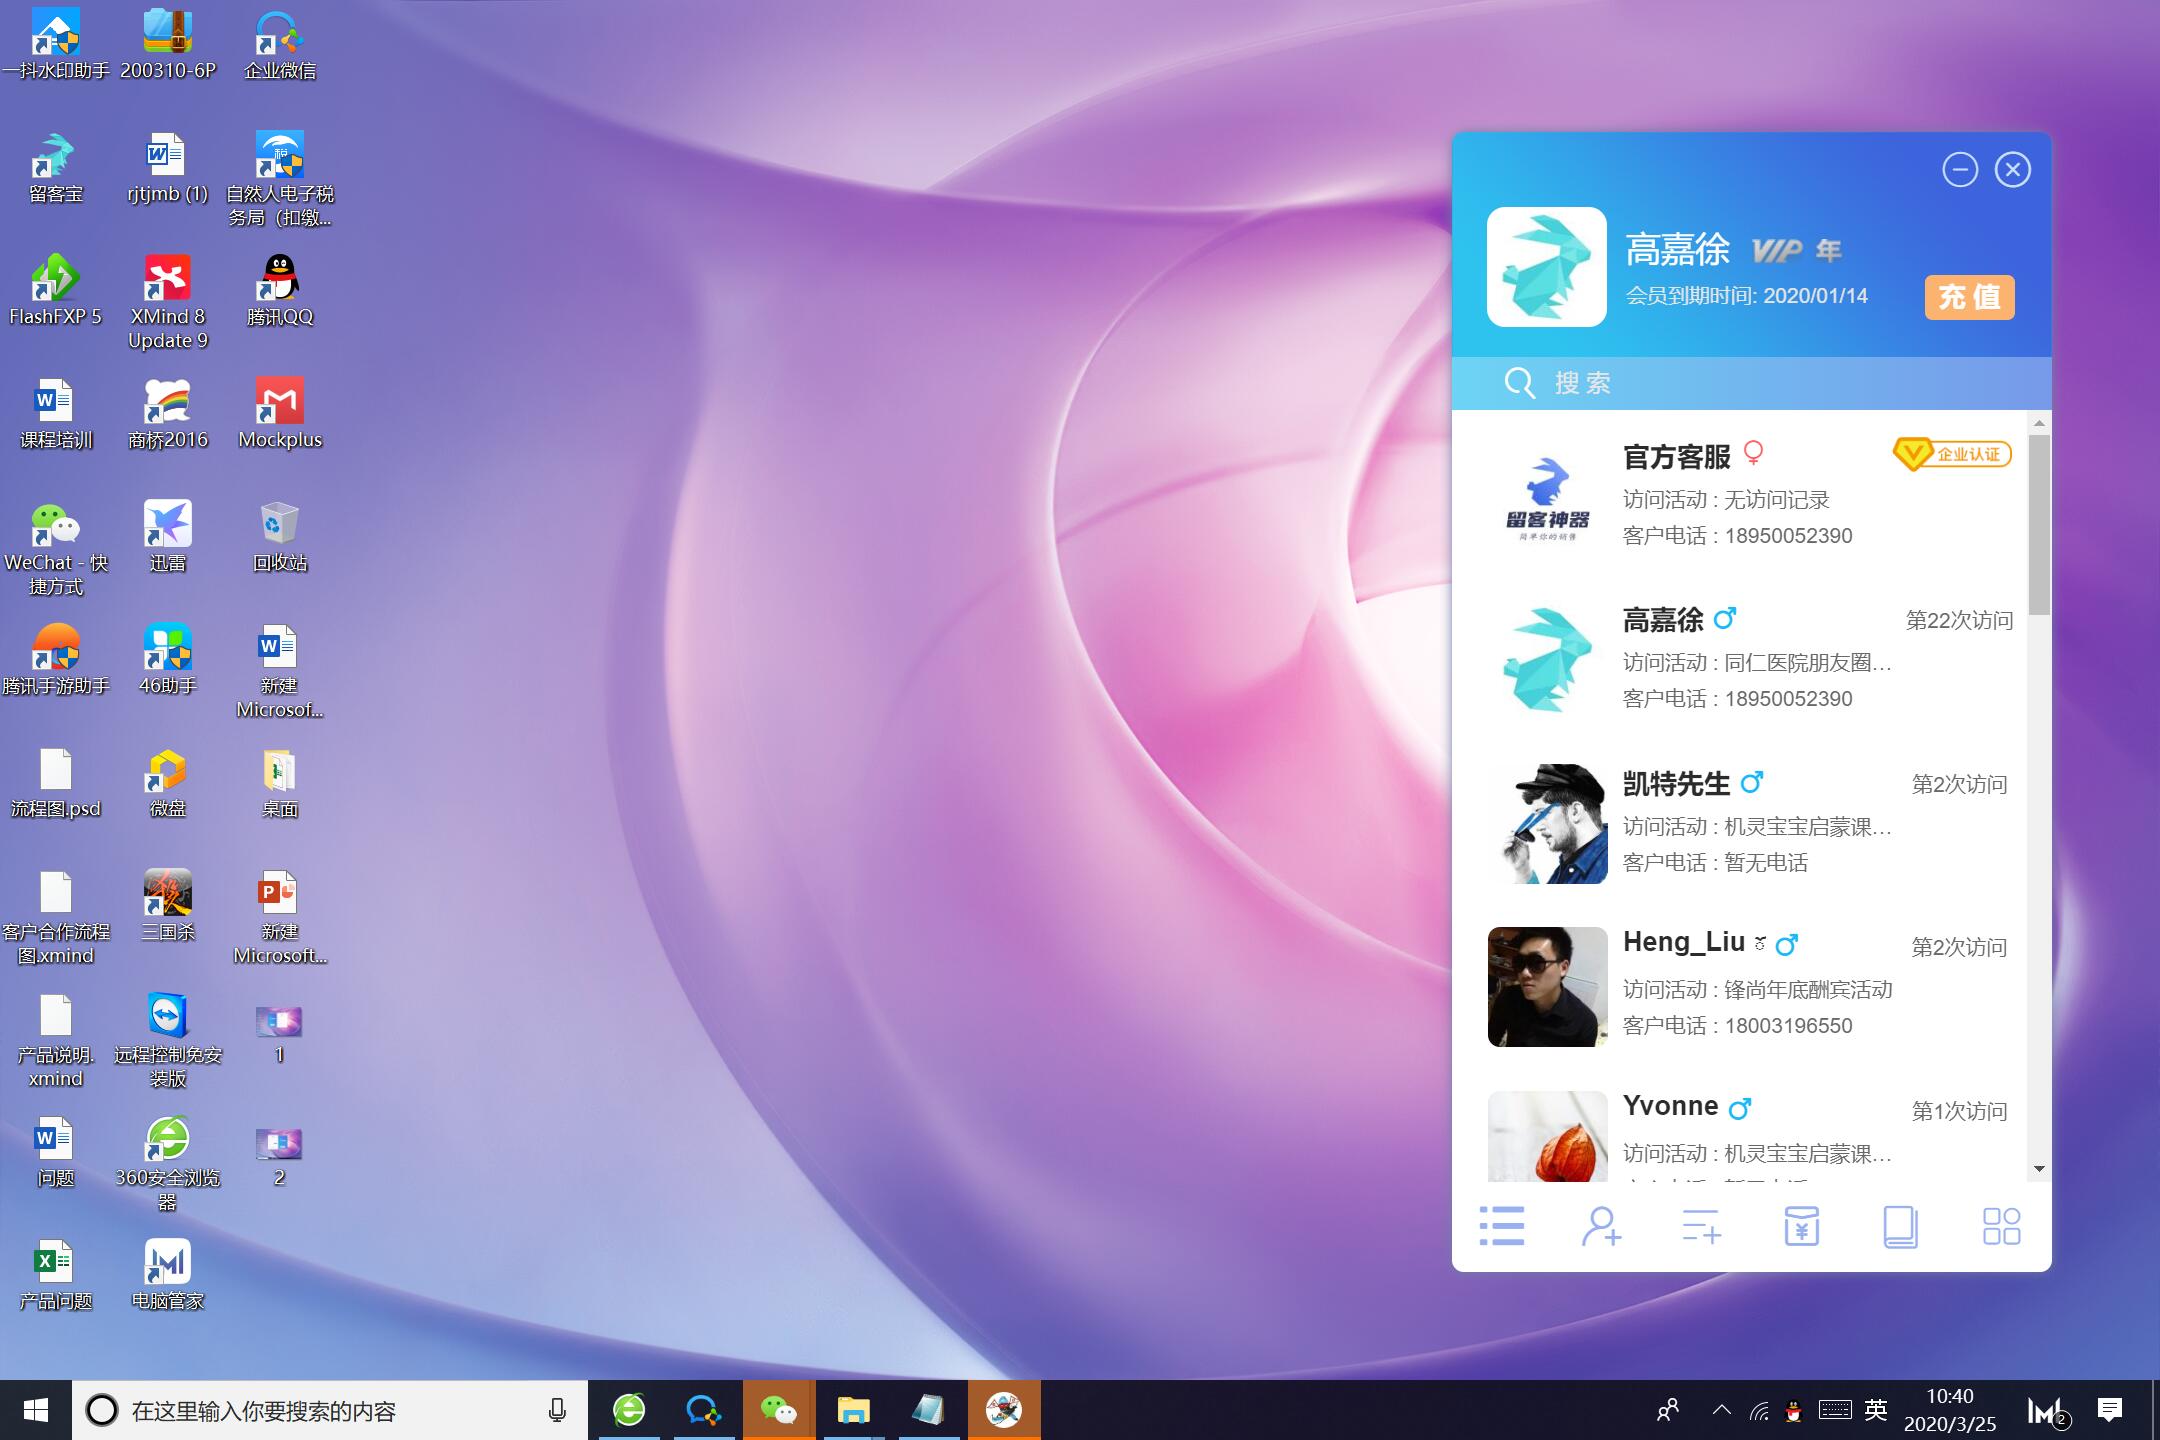Click the 第22次访问 visit count

[x=1959, y=620]
